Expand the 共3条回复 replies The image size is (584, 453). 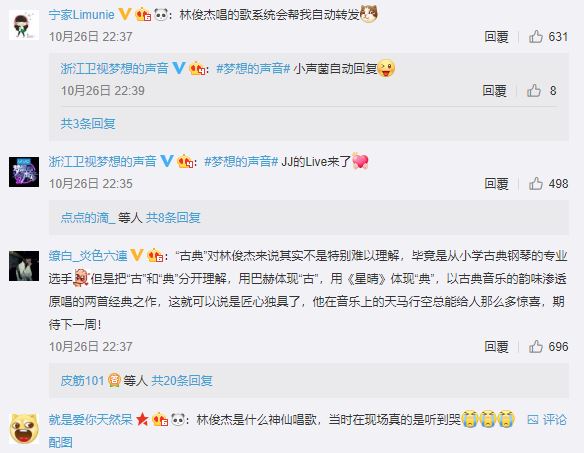tap(88, 123)
